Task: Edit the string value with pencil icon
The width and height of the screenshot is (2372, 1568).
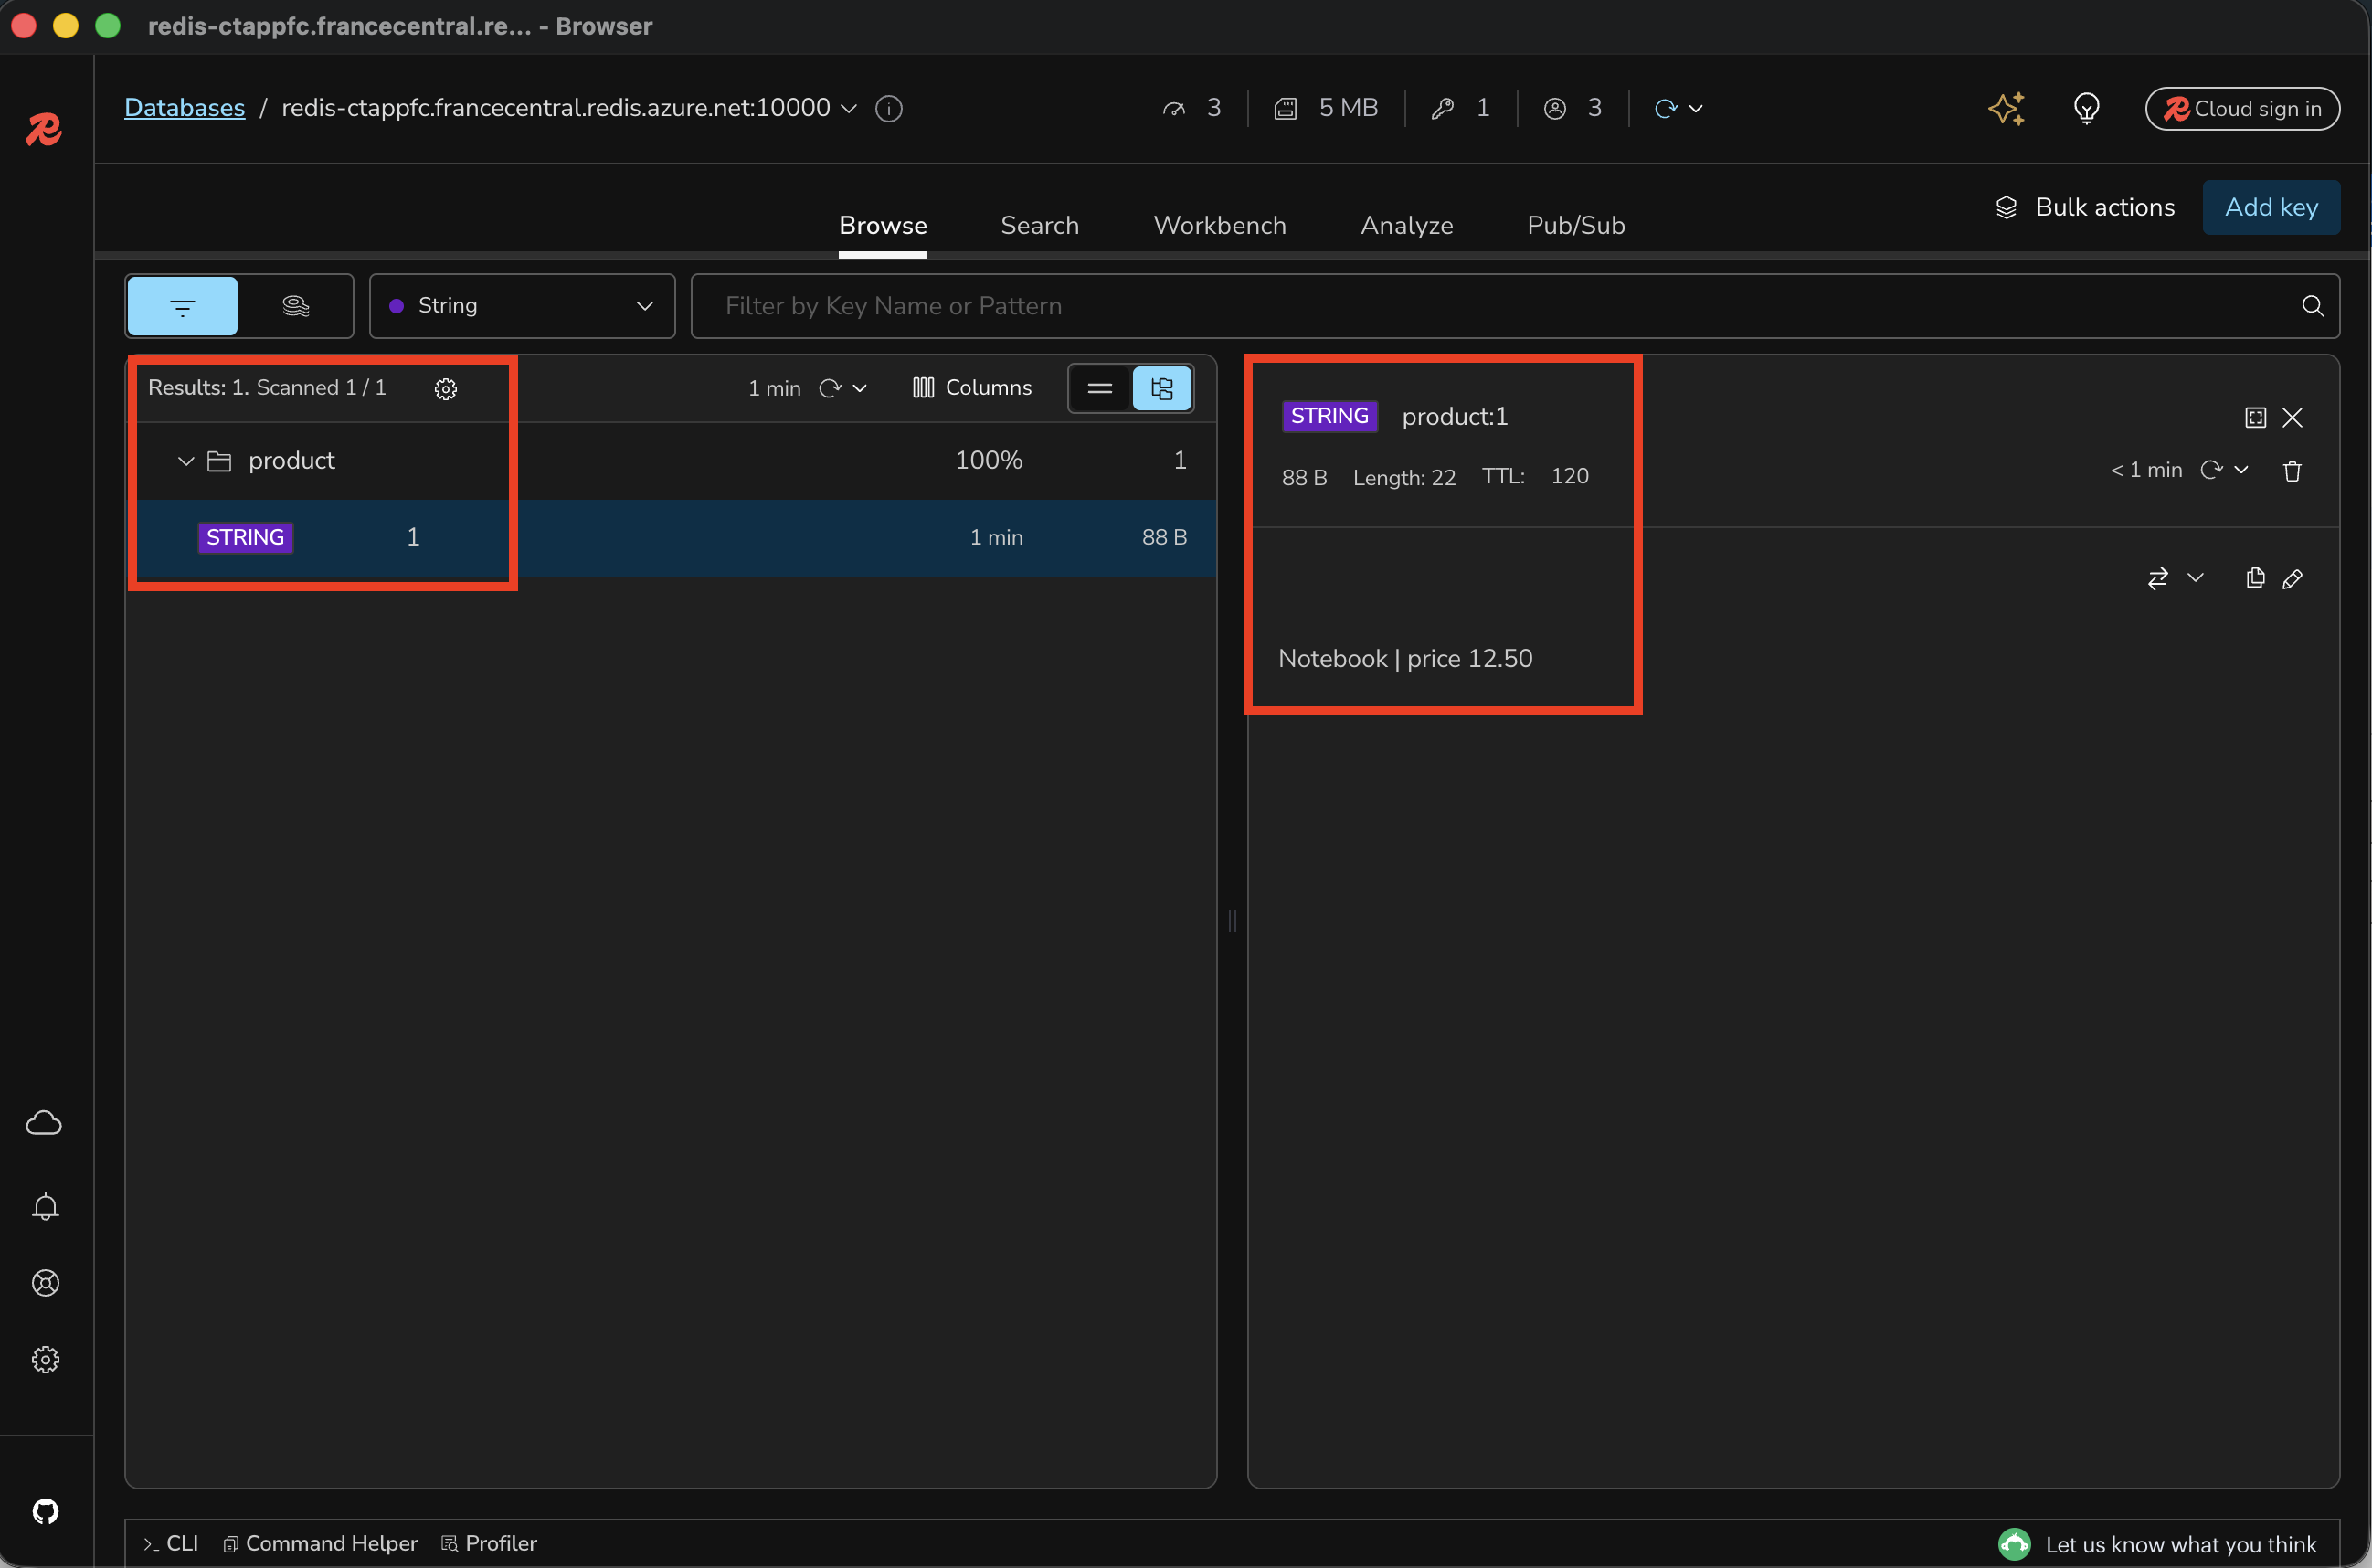Action: coord(2292,579)
